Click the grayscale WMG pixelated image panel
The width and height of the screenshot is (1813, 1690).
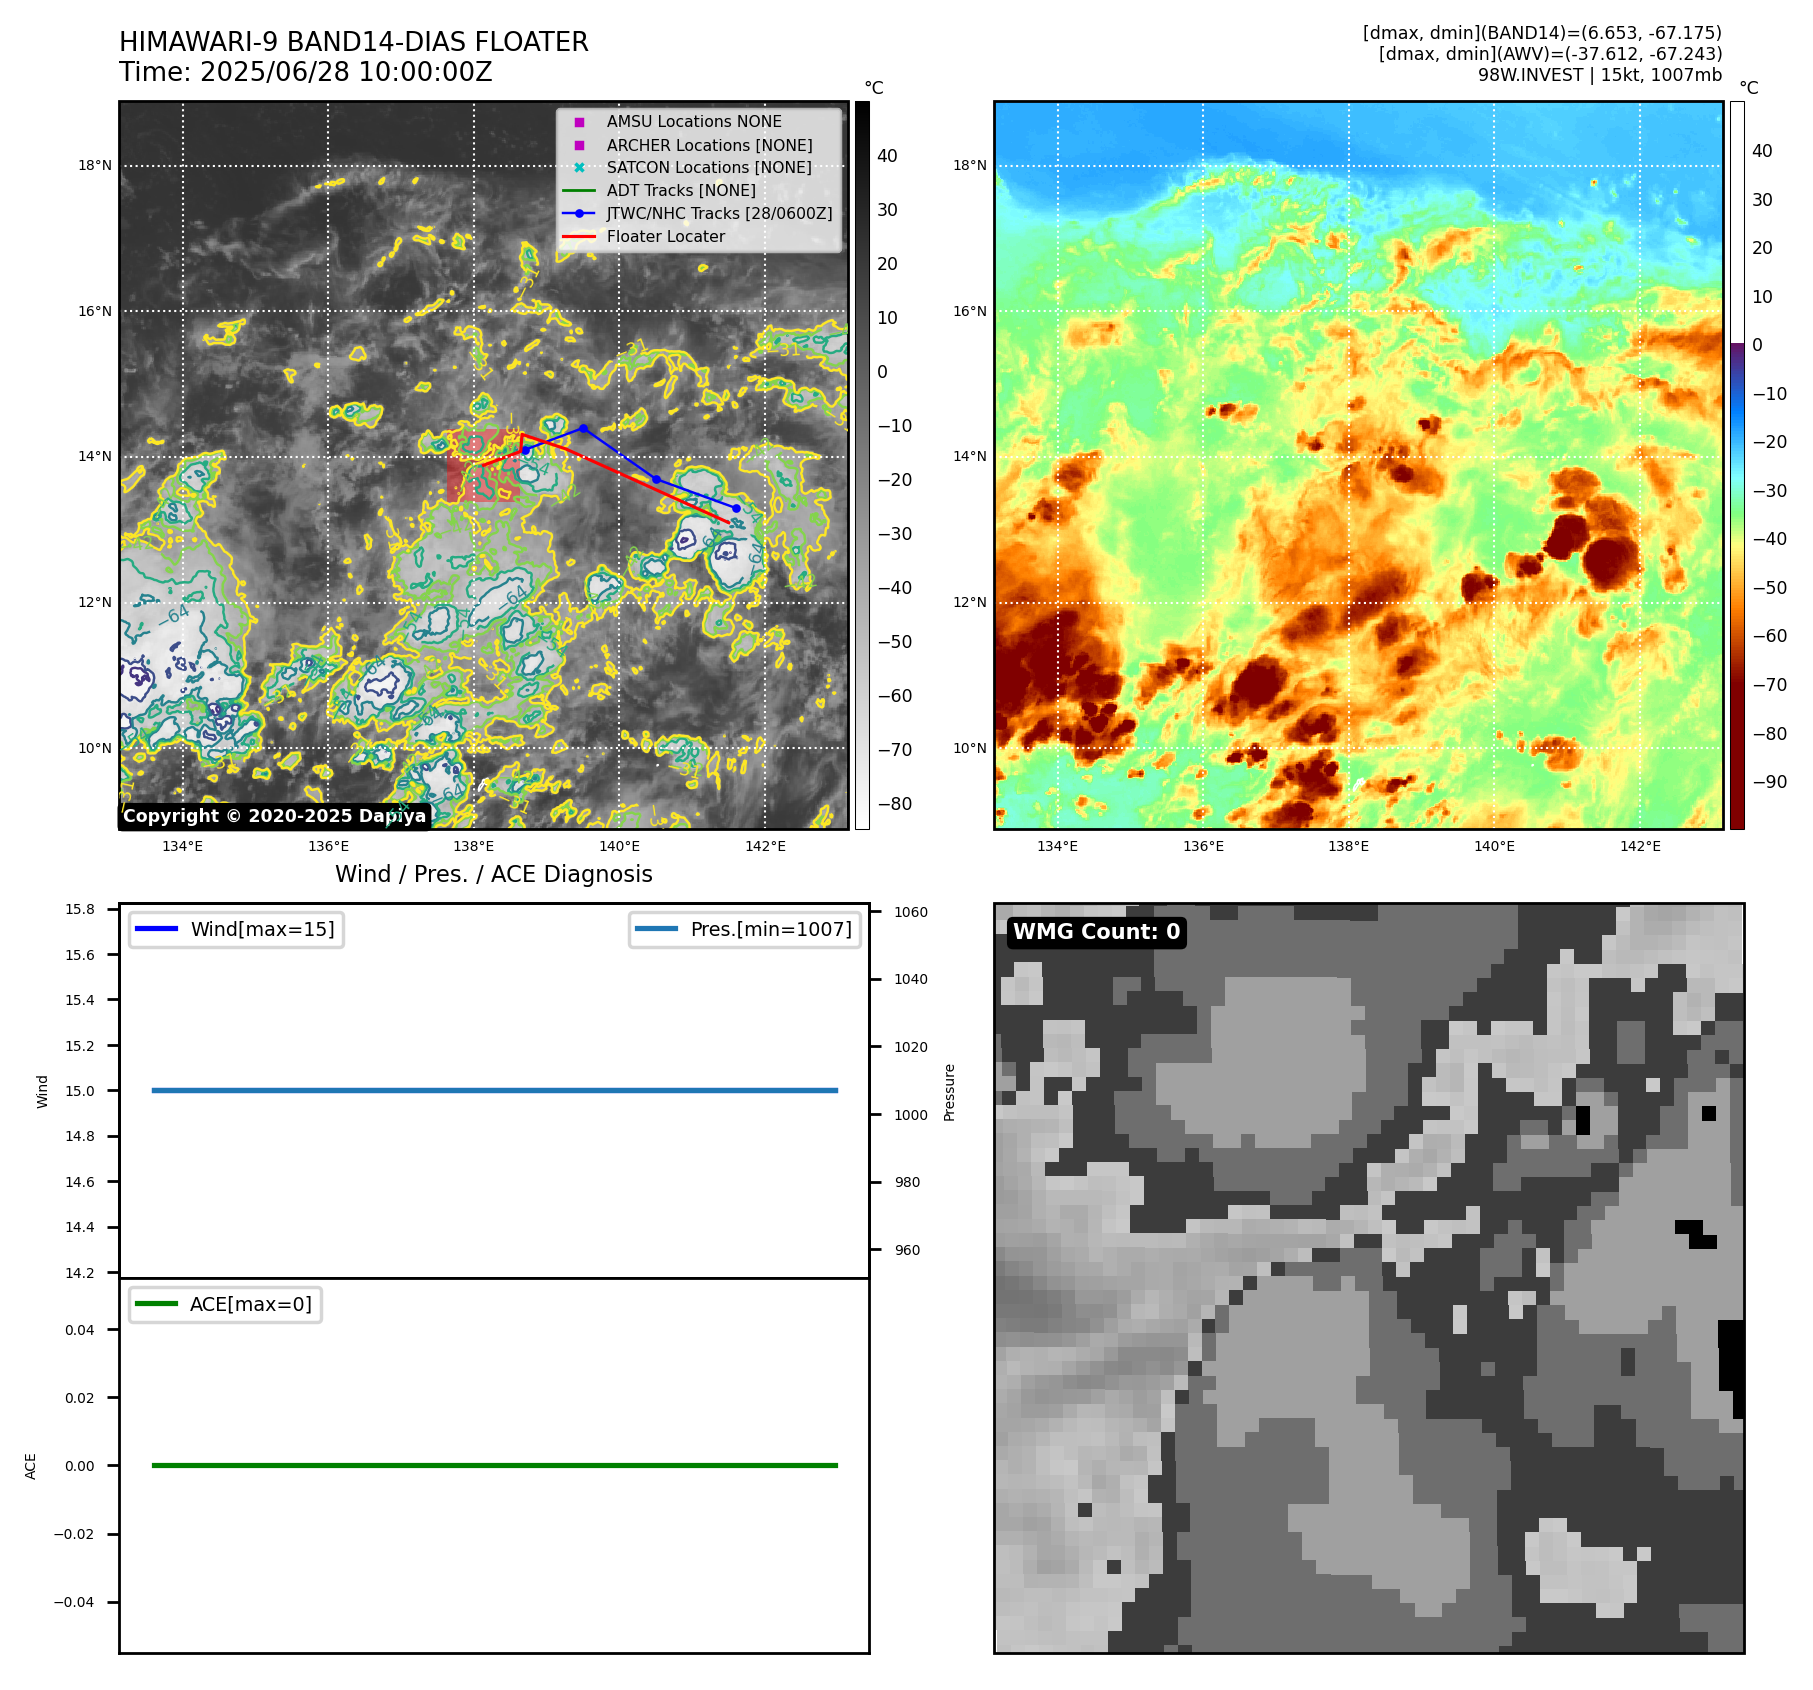[1369, 1278]
